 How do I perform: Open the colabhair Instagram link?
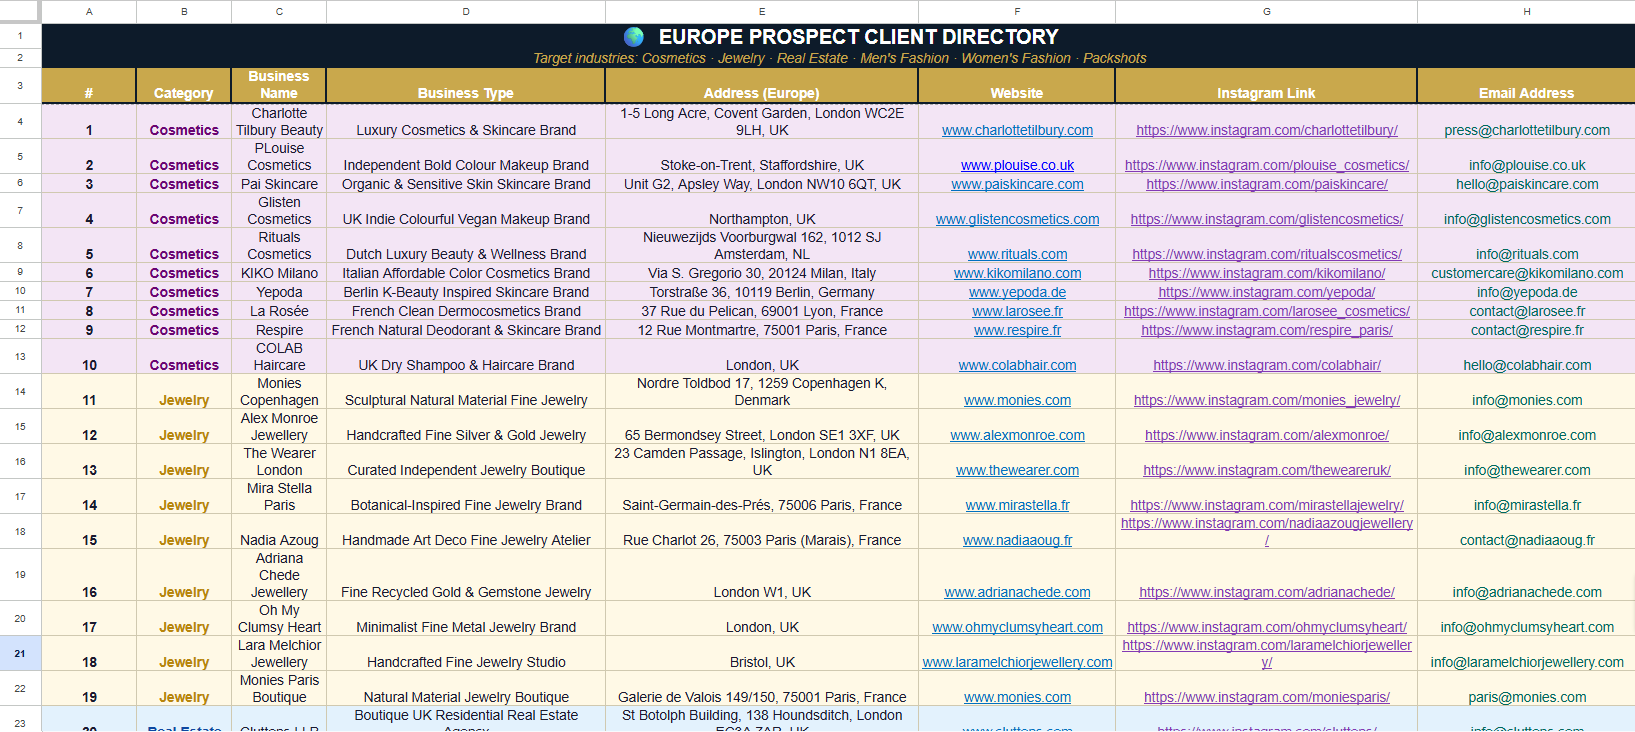(1266, 365)
